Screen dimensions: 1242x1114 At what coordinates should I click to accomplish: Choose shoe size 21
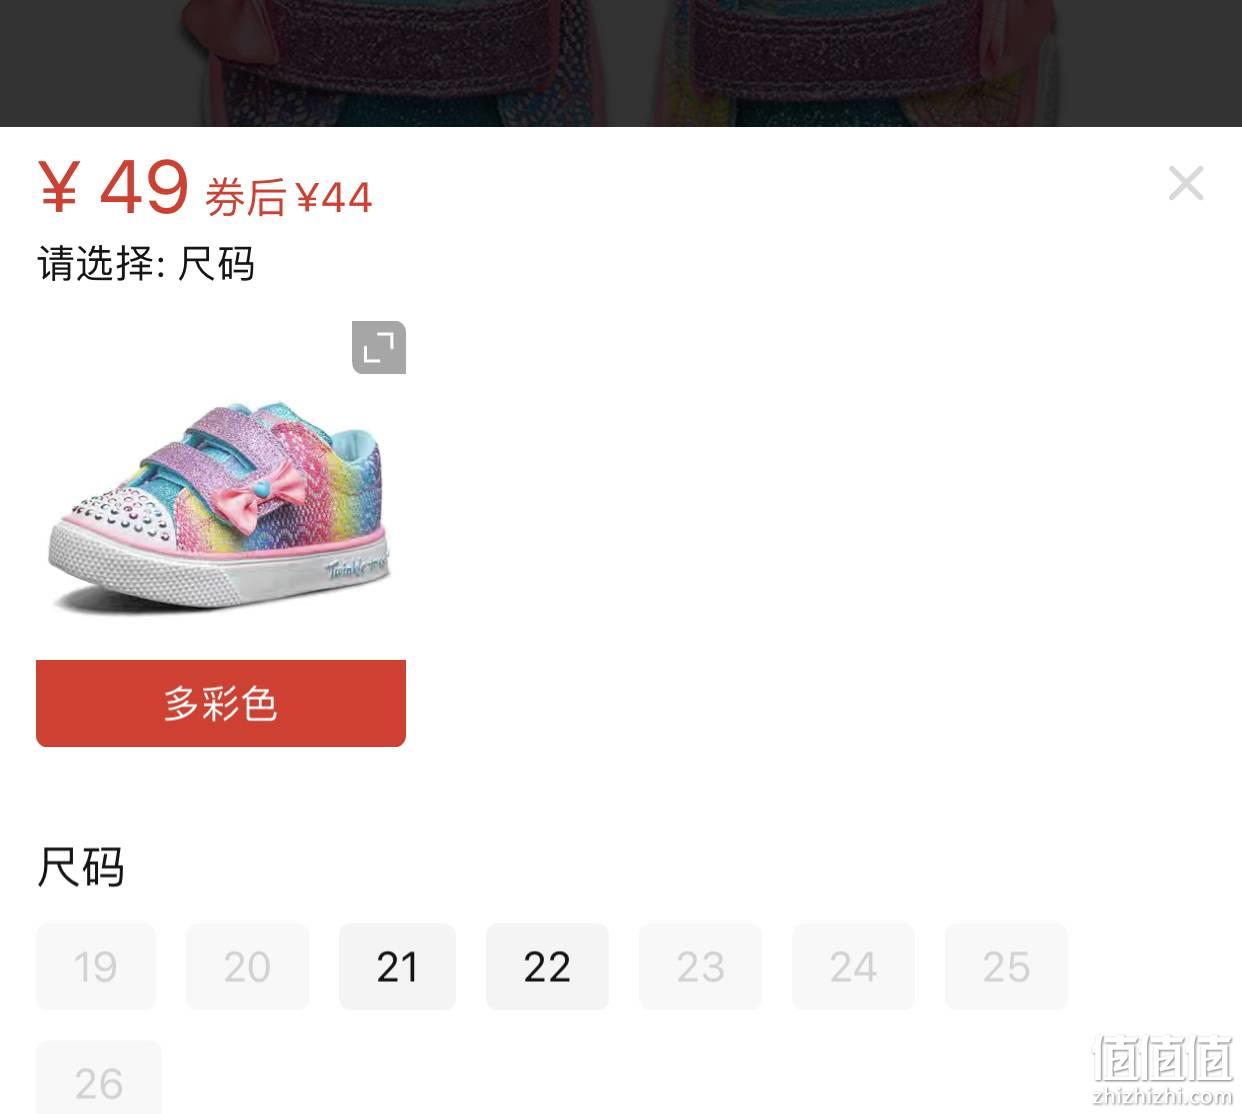397,967
